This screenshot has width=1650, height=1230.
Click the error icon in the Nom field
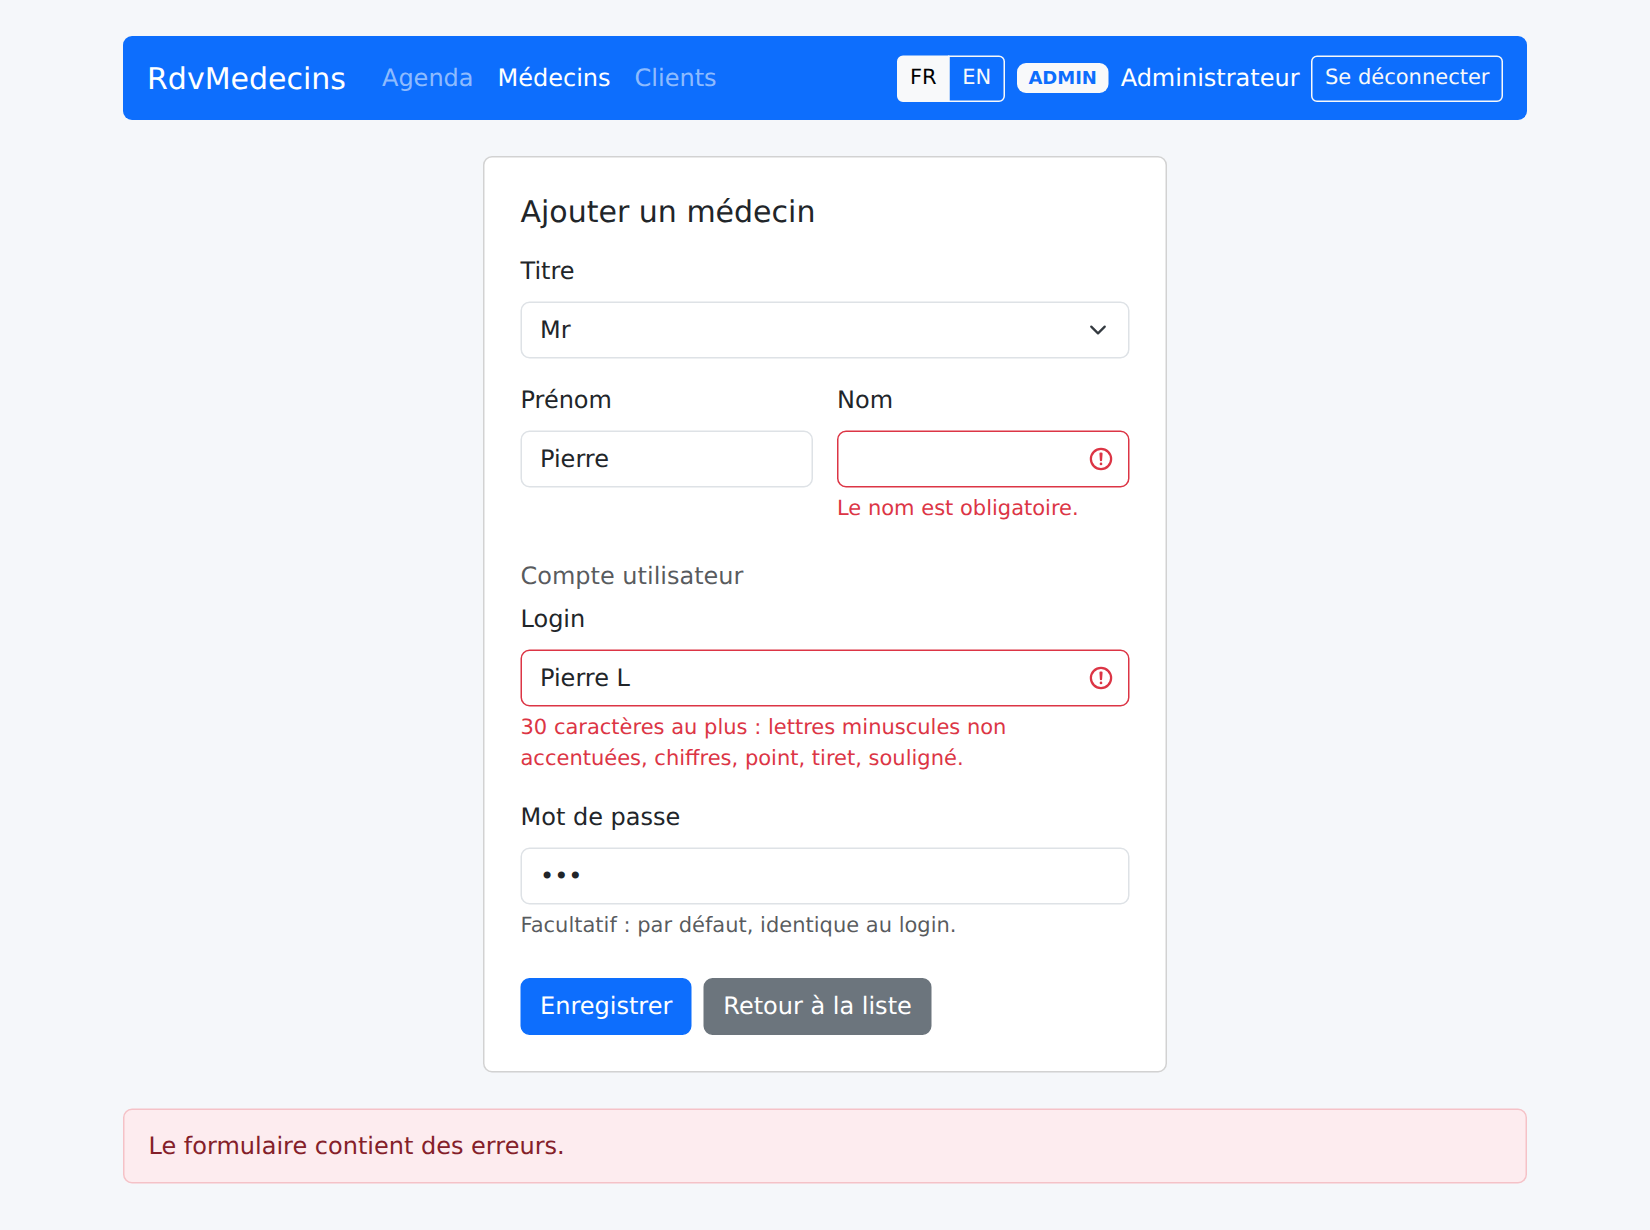point(1100,459)
